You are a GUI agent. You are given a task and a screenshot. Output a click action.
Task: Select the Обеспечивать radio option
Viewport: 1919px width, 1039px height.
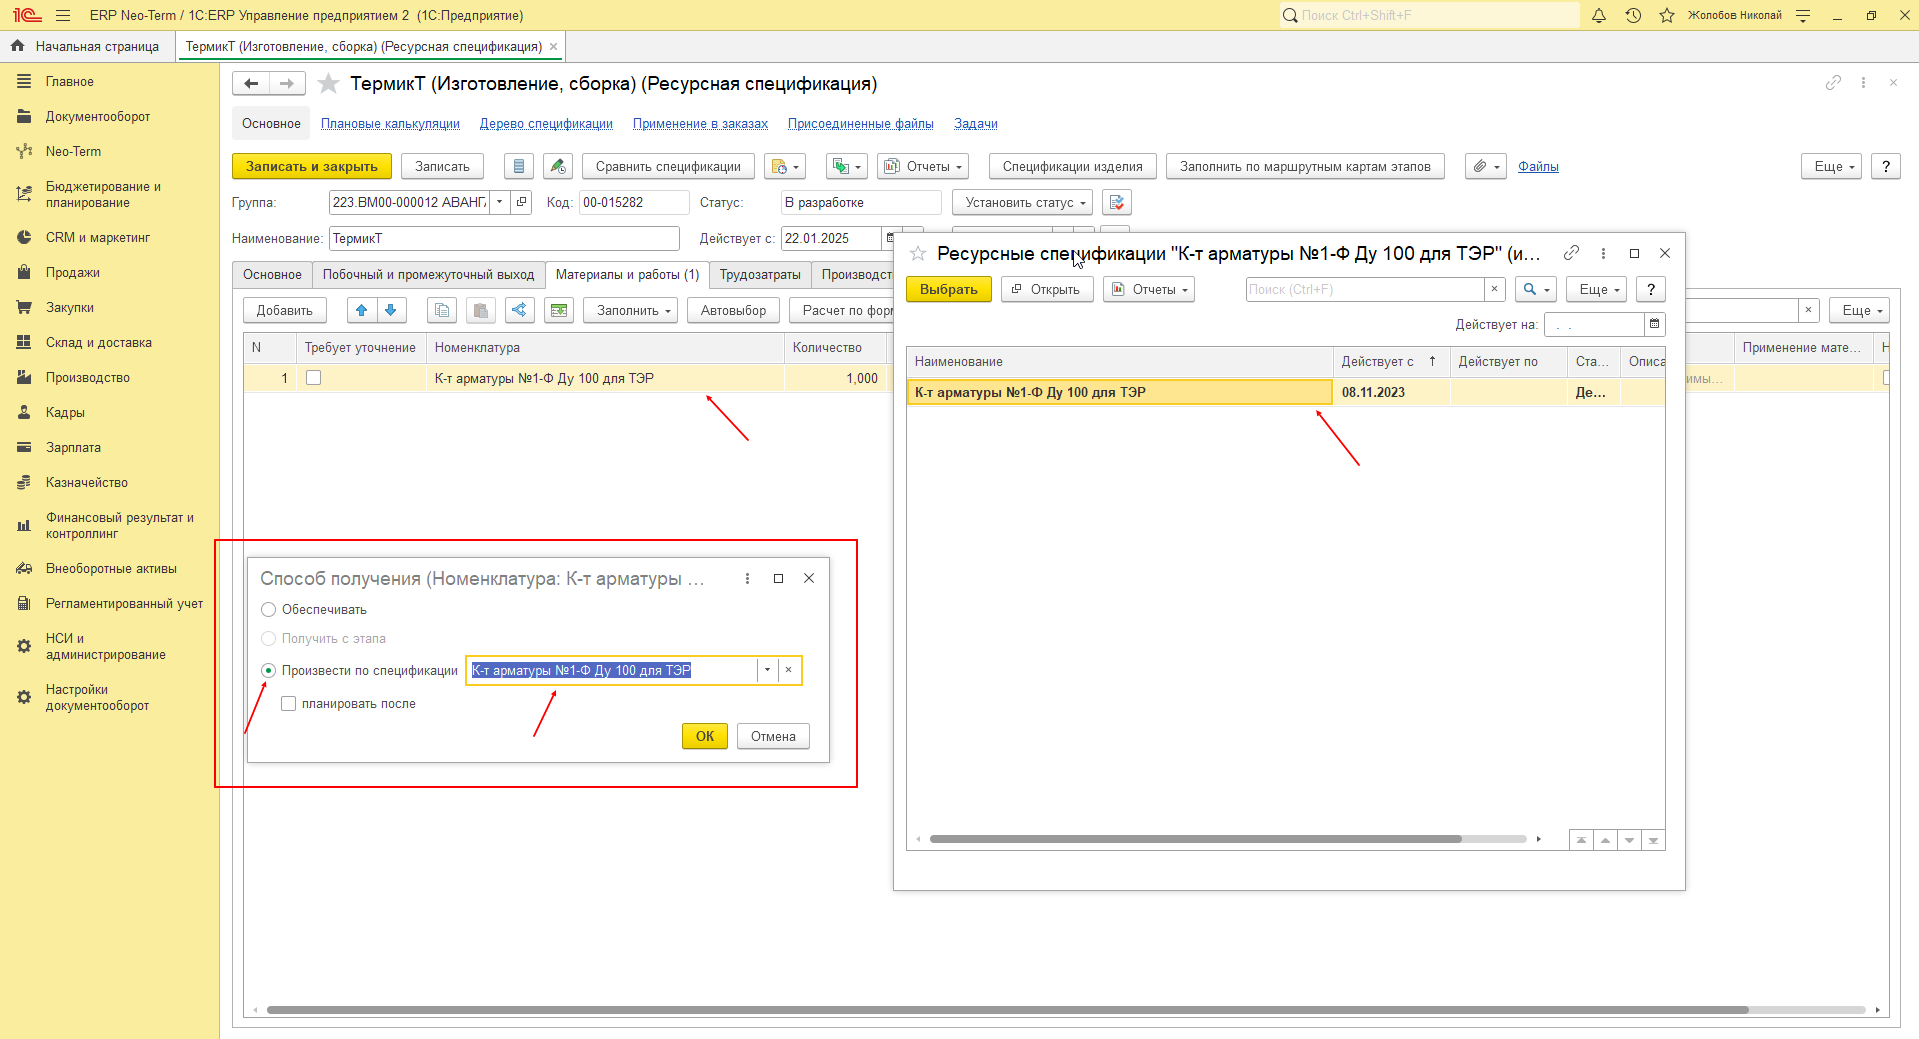point(268,610)
